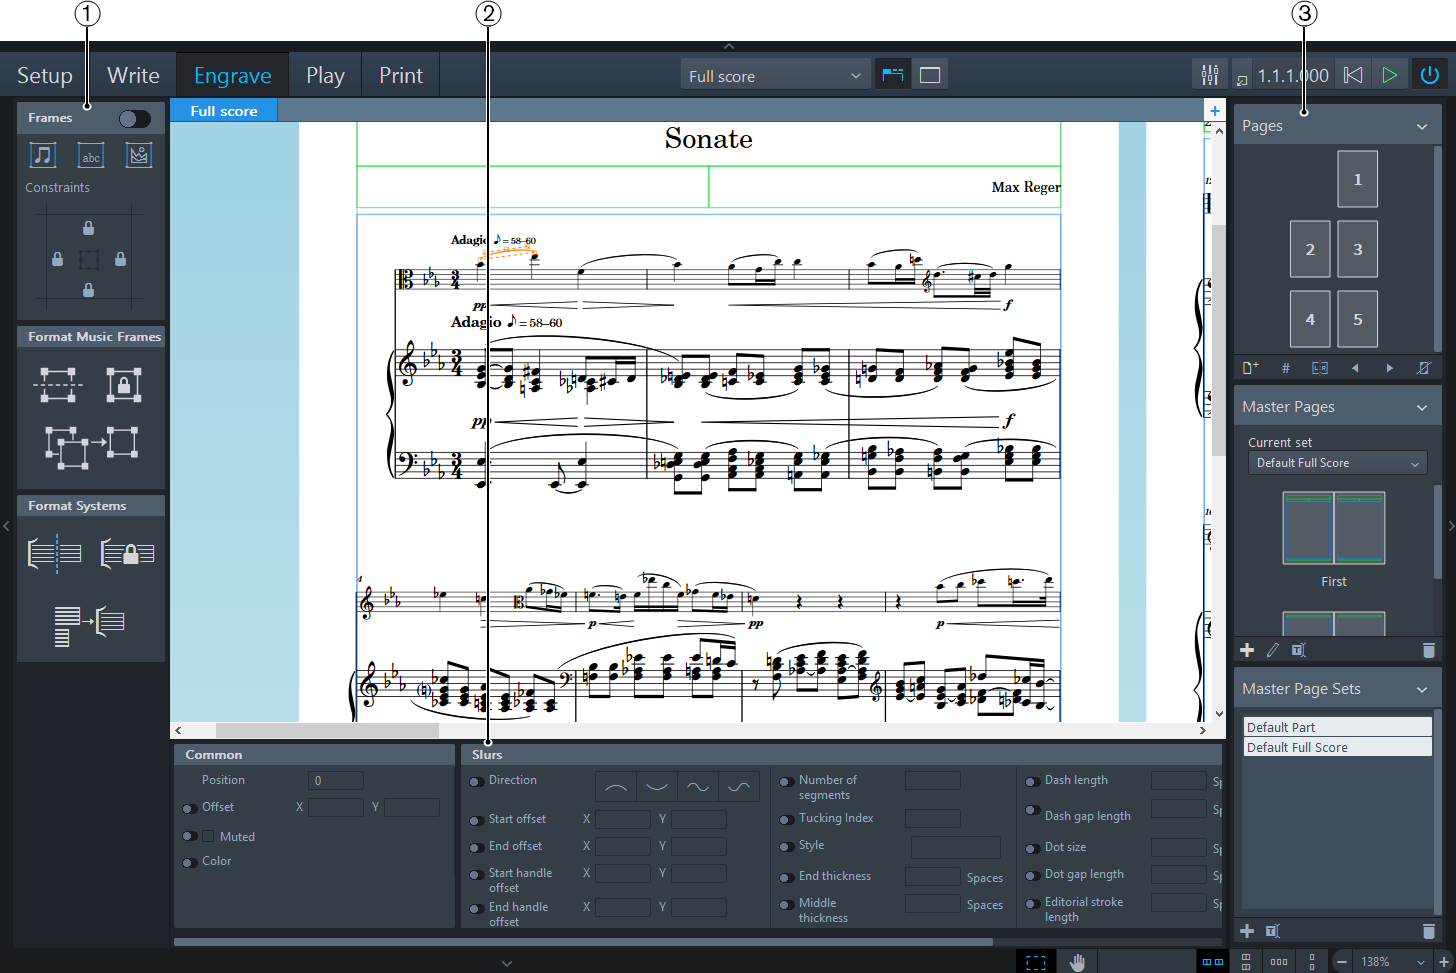Open Current set Default Full Score dropdown
Viewport: 1456px width, 973px height.
pyautogui.click(x=1337, y=463)
